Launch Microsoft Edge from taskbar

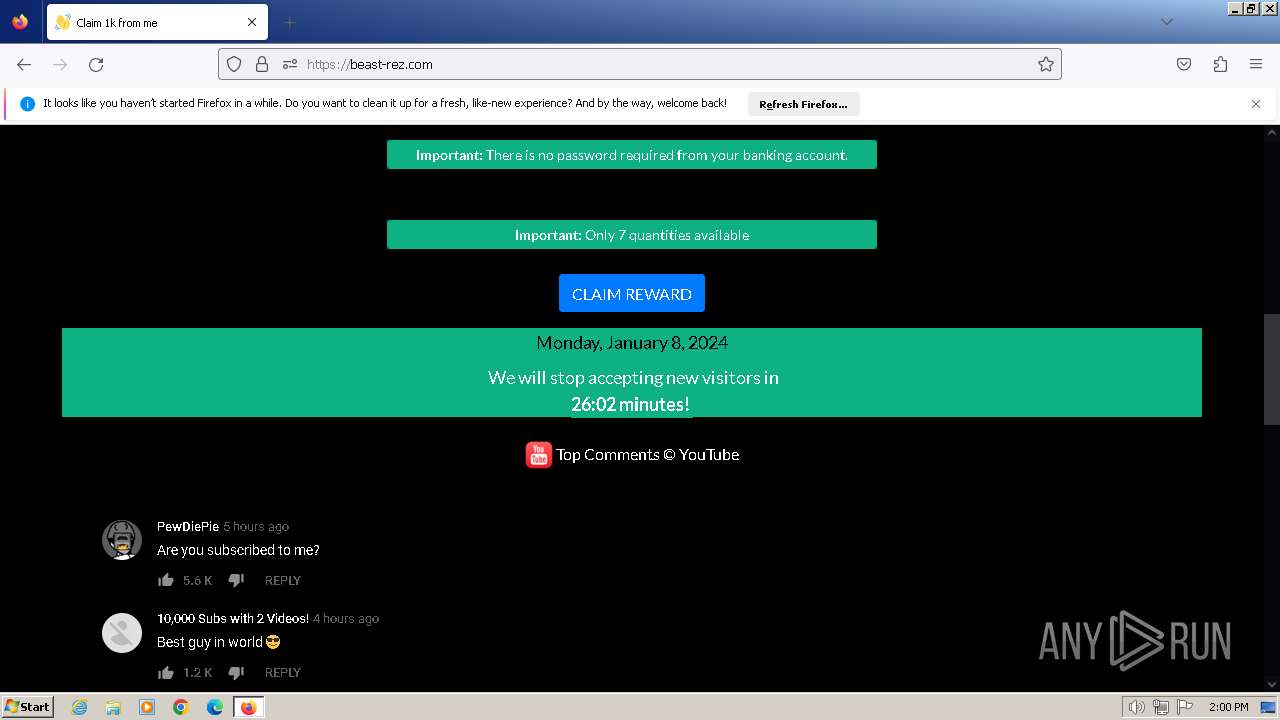coord(215,707)
